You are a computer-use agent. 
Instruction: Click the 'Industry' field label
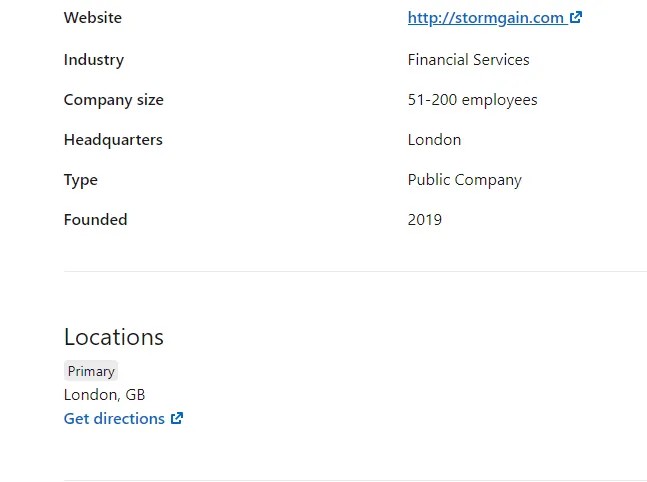click(x=94, y=60)
